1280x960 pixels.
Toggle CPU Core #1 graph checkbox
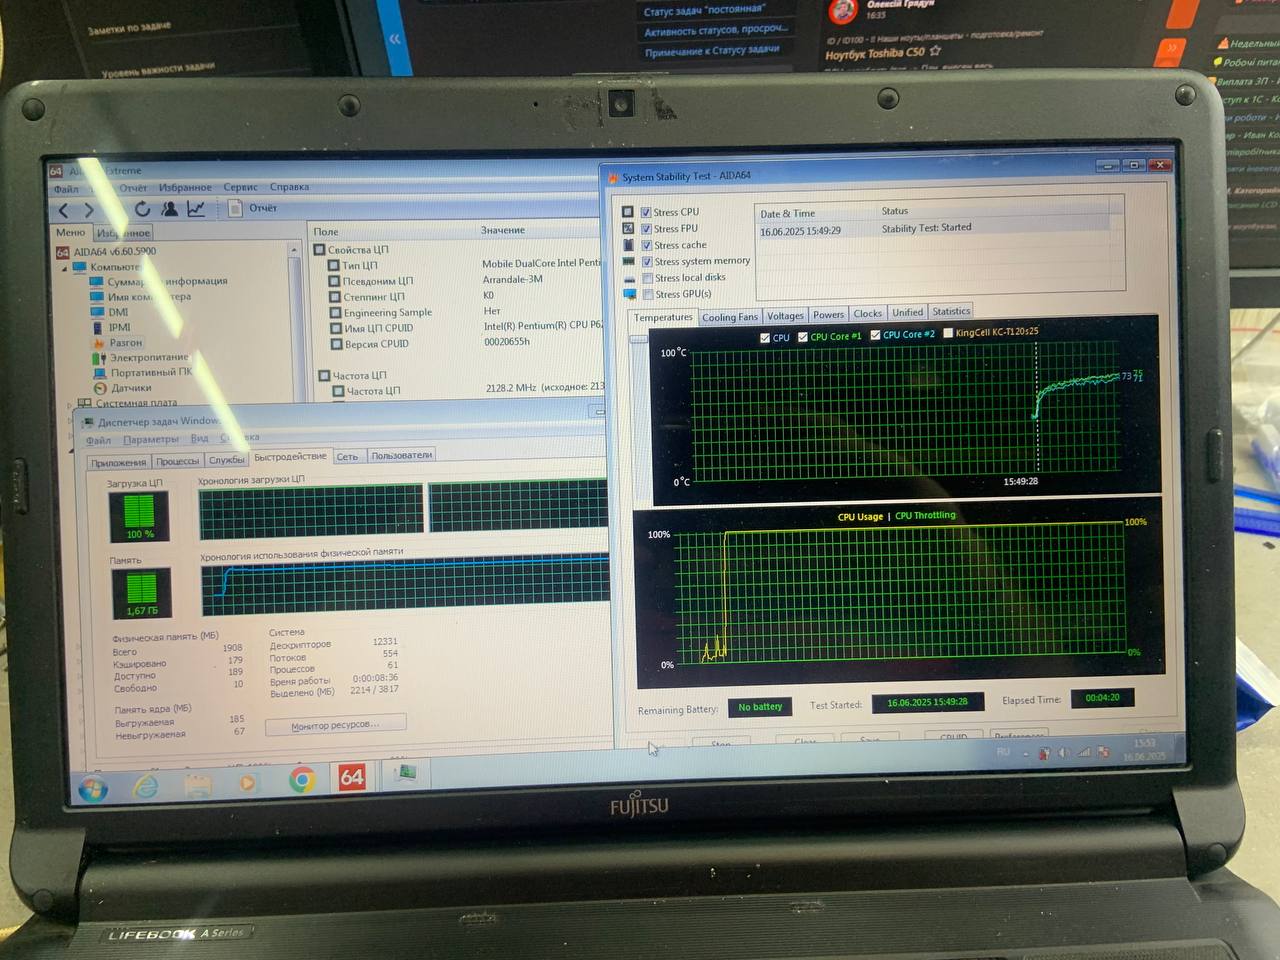(803, 337)
